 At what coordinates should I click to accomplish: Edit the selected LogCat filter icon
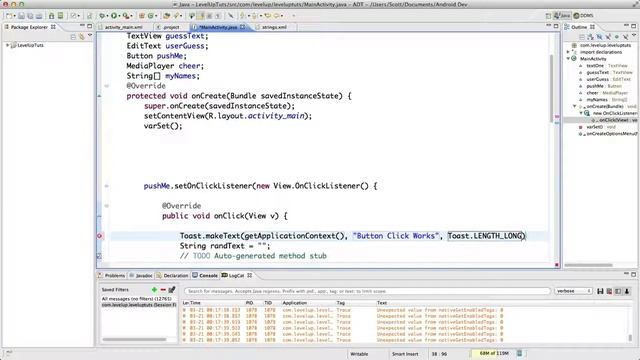coord(172,290)
